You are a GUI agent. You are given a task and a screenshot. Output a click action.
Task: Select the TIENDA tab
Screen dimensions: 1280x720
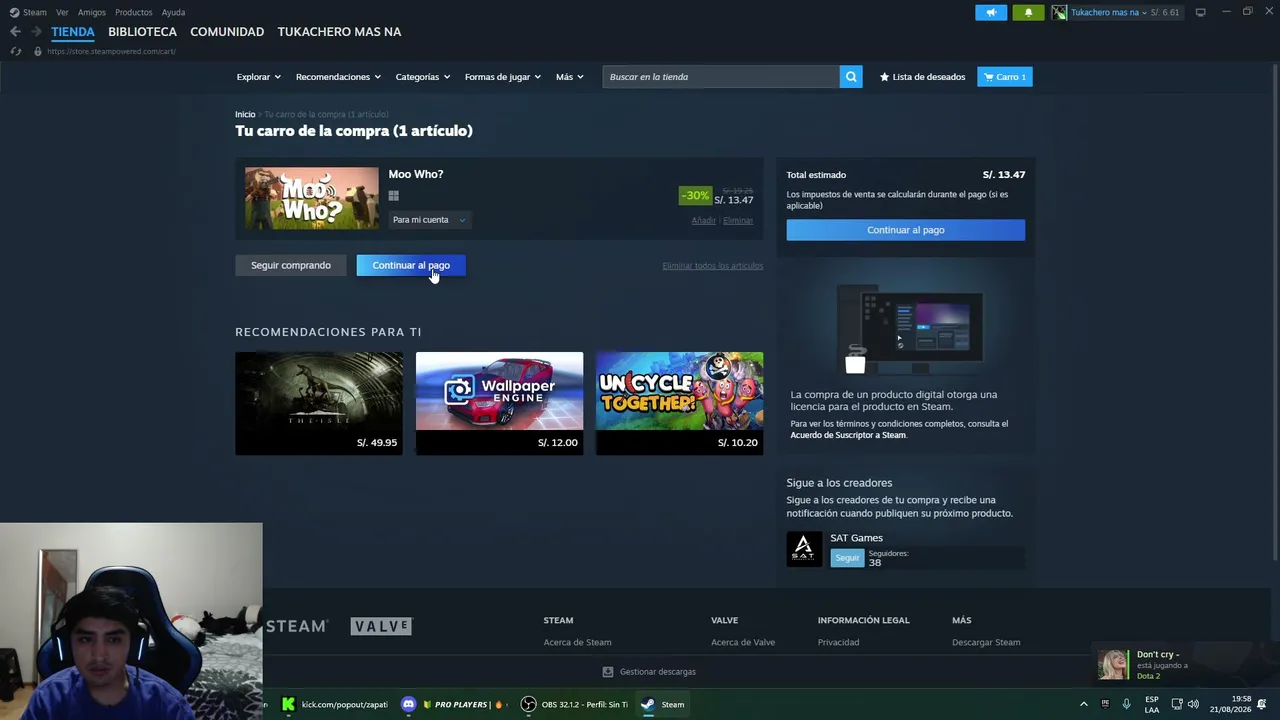[73, 32]
